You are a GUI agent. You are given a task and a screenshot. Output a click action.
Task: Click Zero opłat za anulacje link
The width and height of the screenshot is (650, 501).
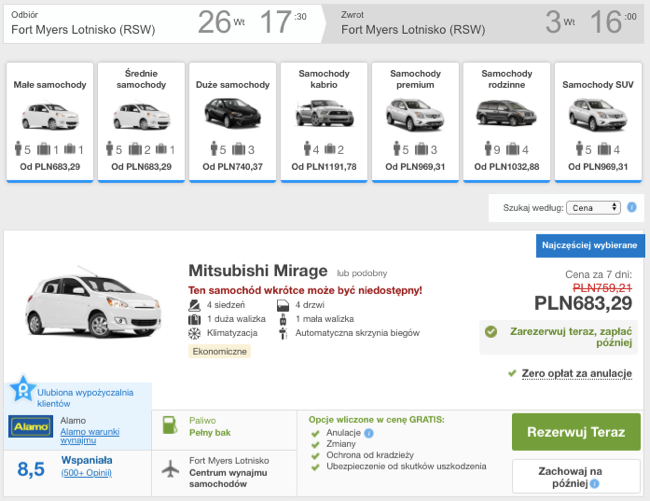(577, 373)
